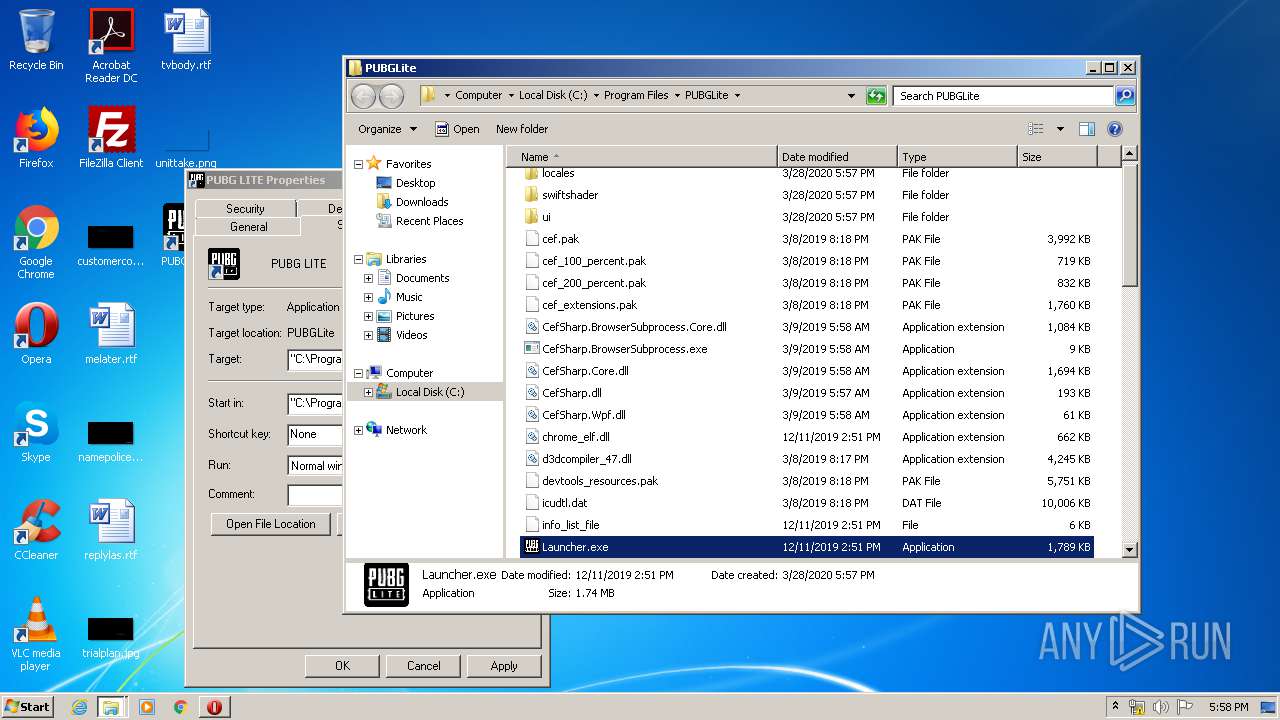Expand the Videos library node
Image resolution: width=1280 pixels, height=720 pixels.
[368, 335]
